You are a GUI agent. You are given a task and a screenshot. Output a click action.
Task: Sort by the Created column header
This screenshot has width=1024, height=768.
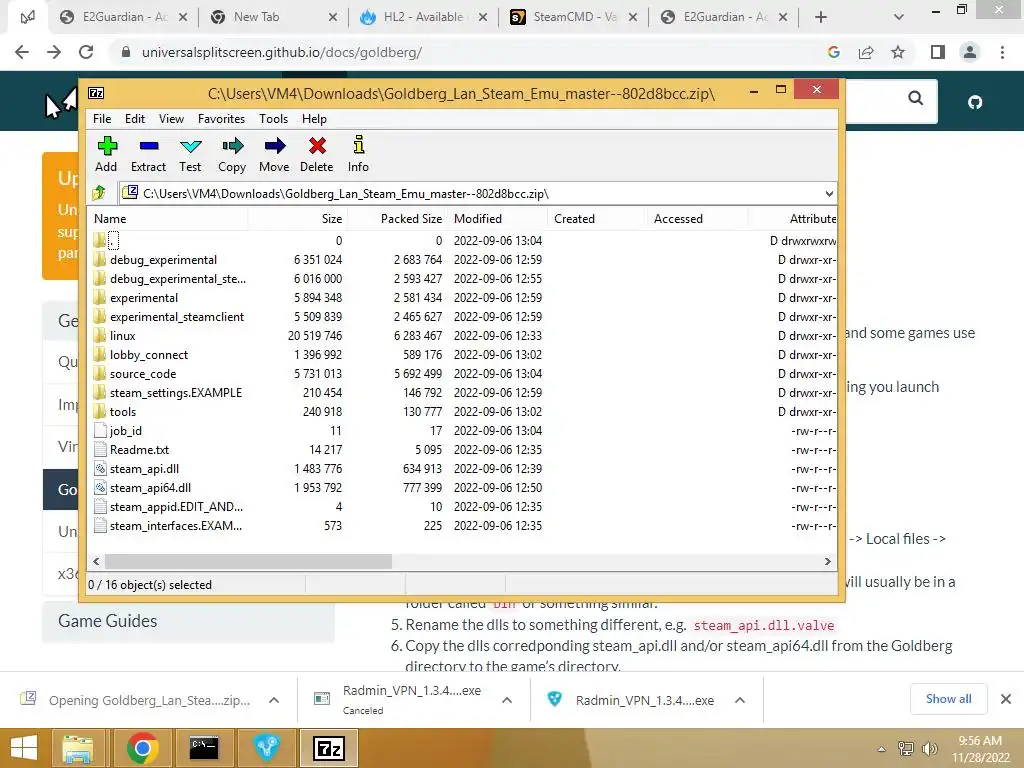(597, 219)
